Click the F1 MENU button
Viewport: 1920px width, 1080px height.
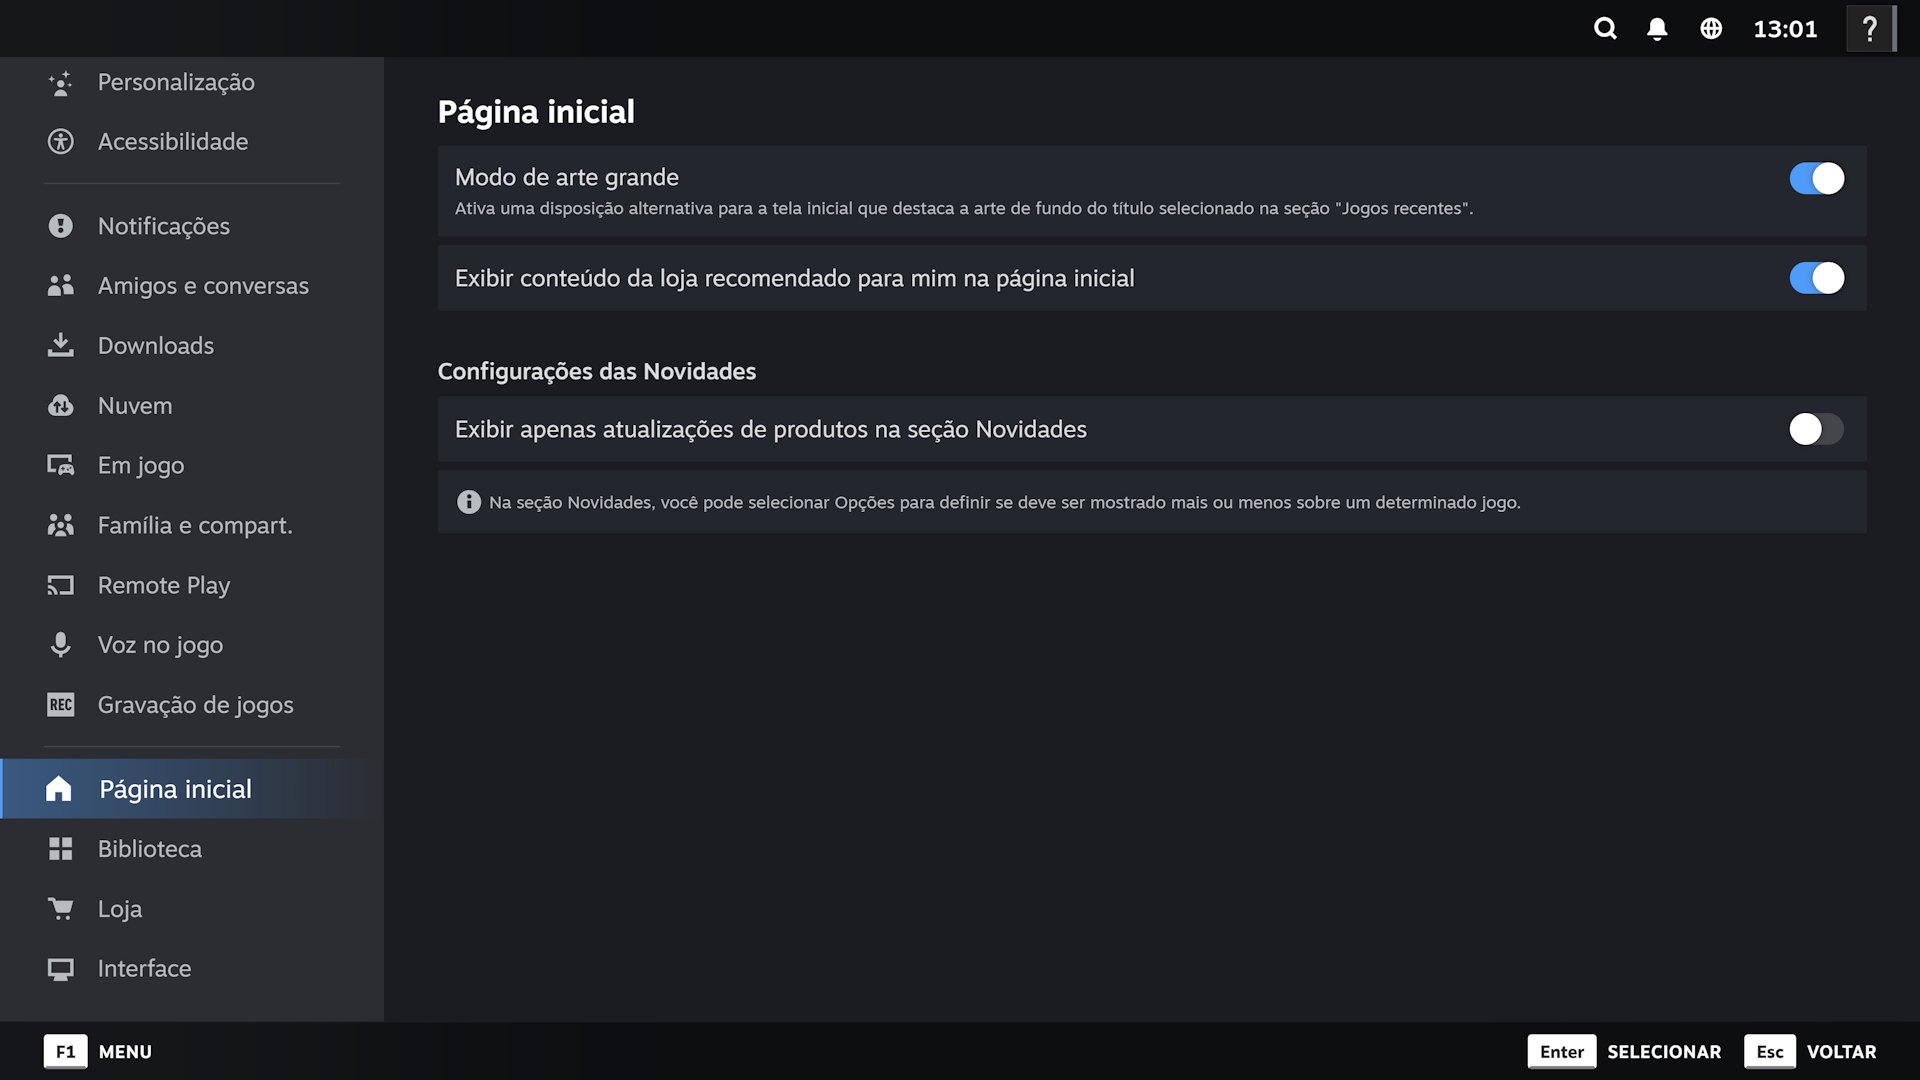coord(98,1052)
